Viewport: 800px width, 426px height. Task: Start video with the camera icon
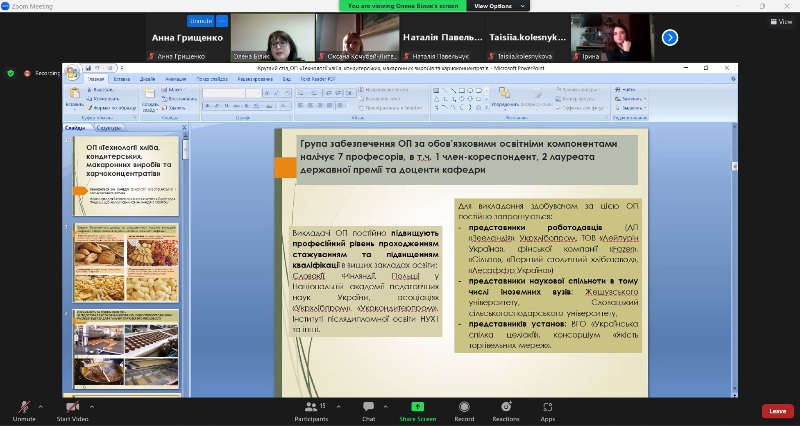pos(71,406)
